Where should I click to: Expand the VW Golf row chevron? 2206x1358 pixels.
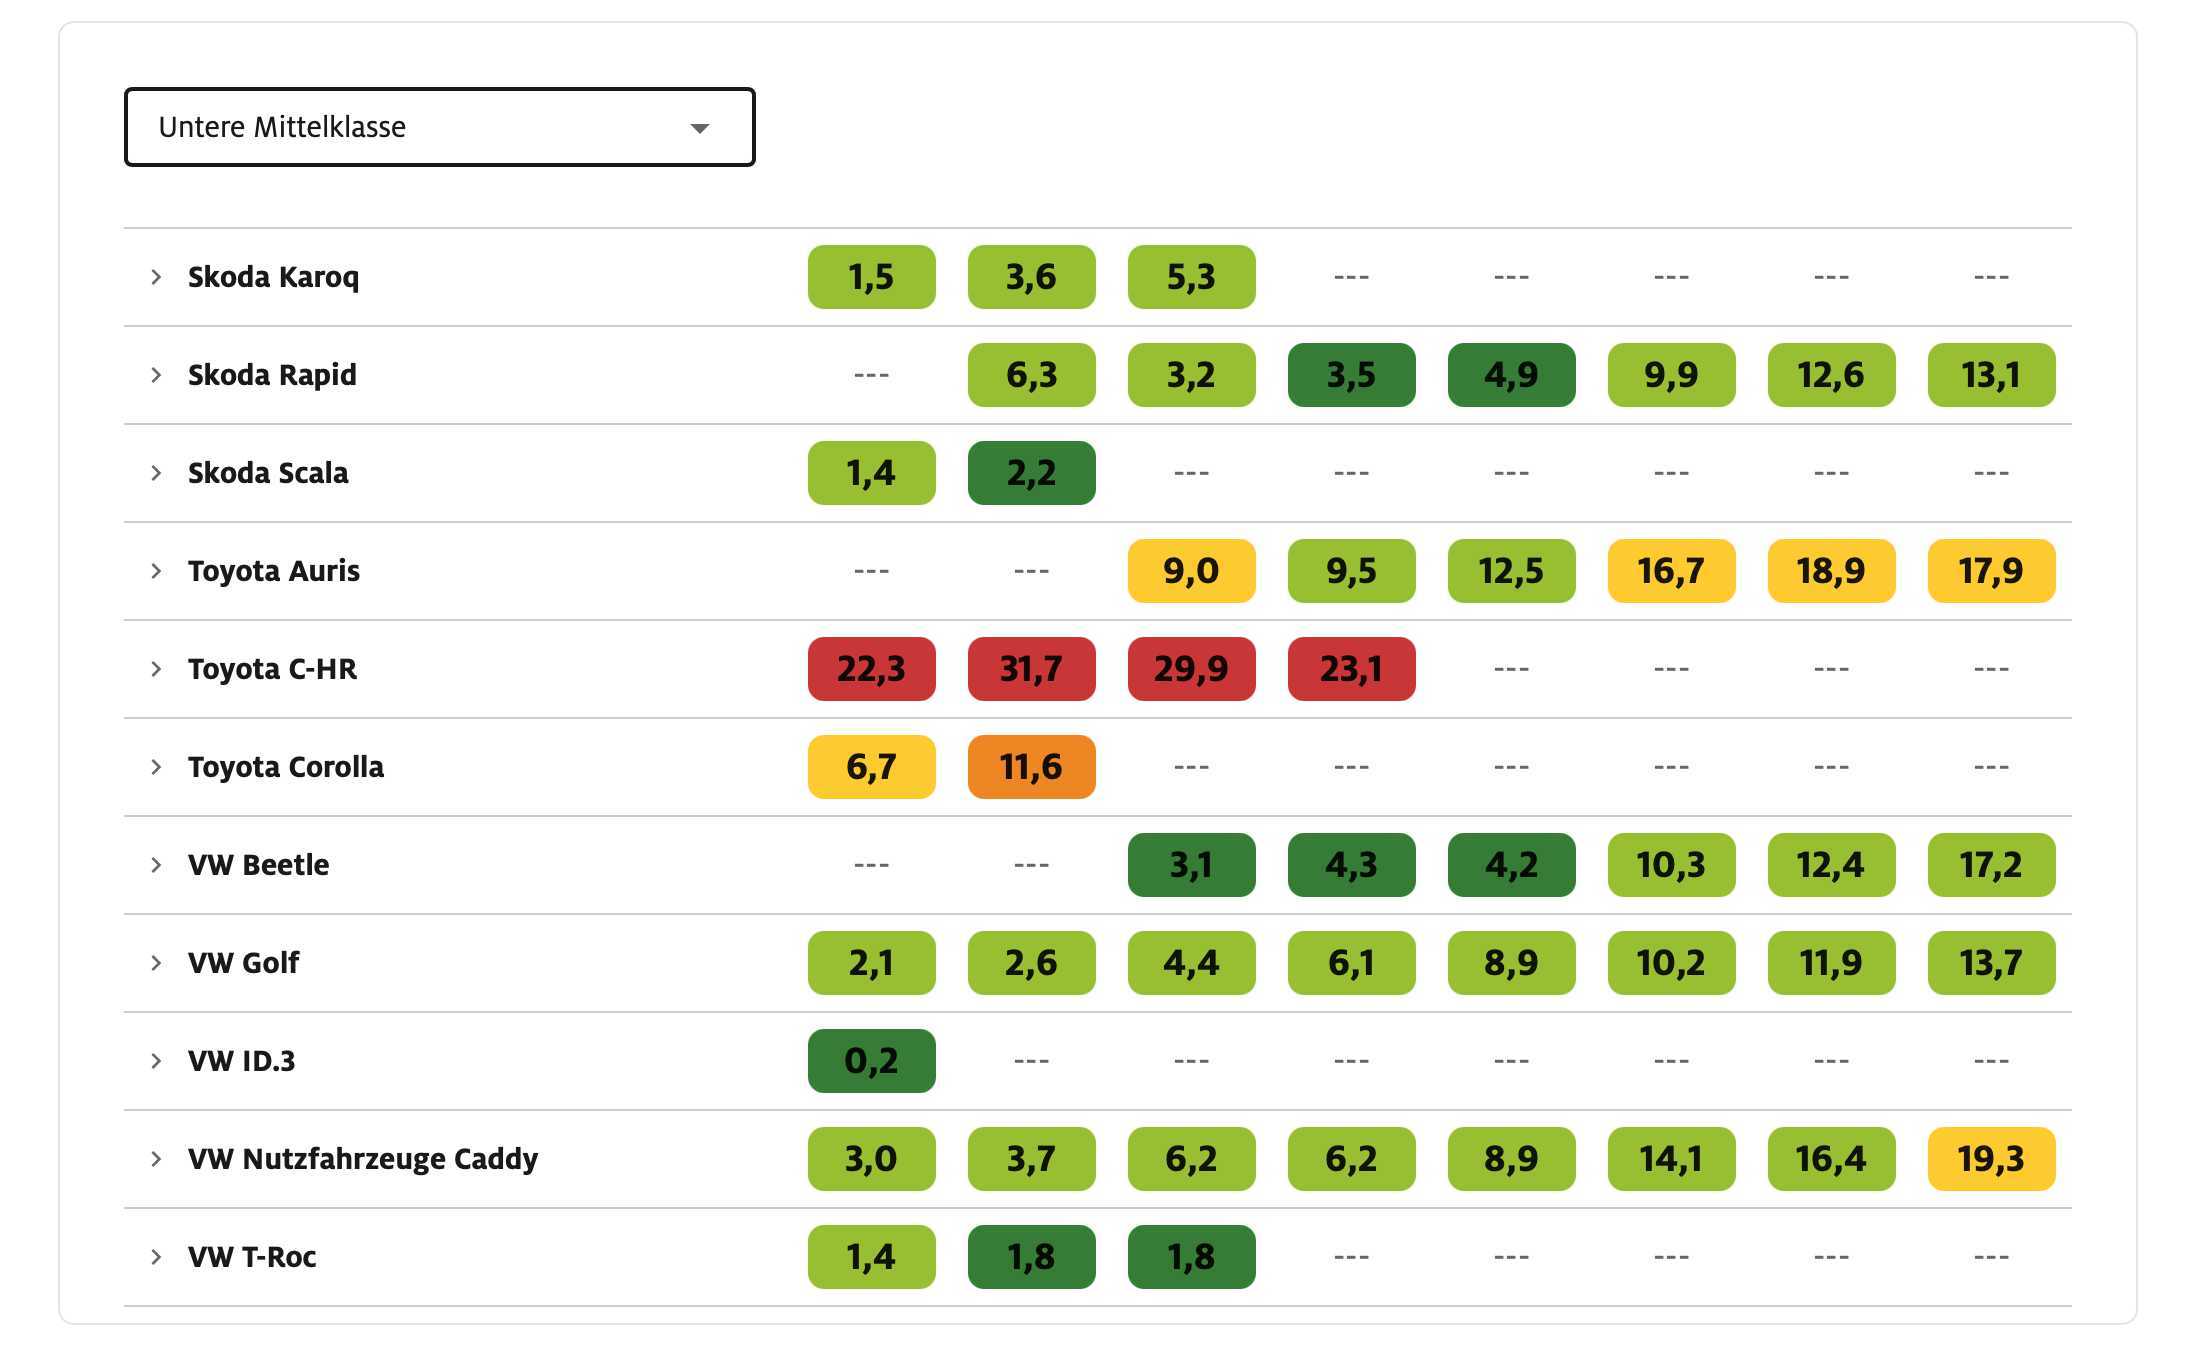pyautogui.click(x=156, y=963)
